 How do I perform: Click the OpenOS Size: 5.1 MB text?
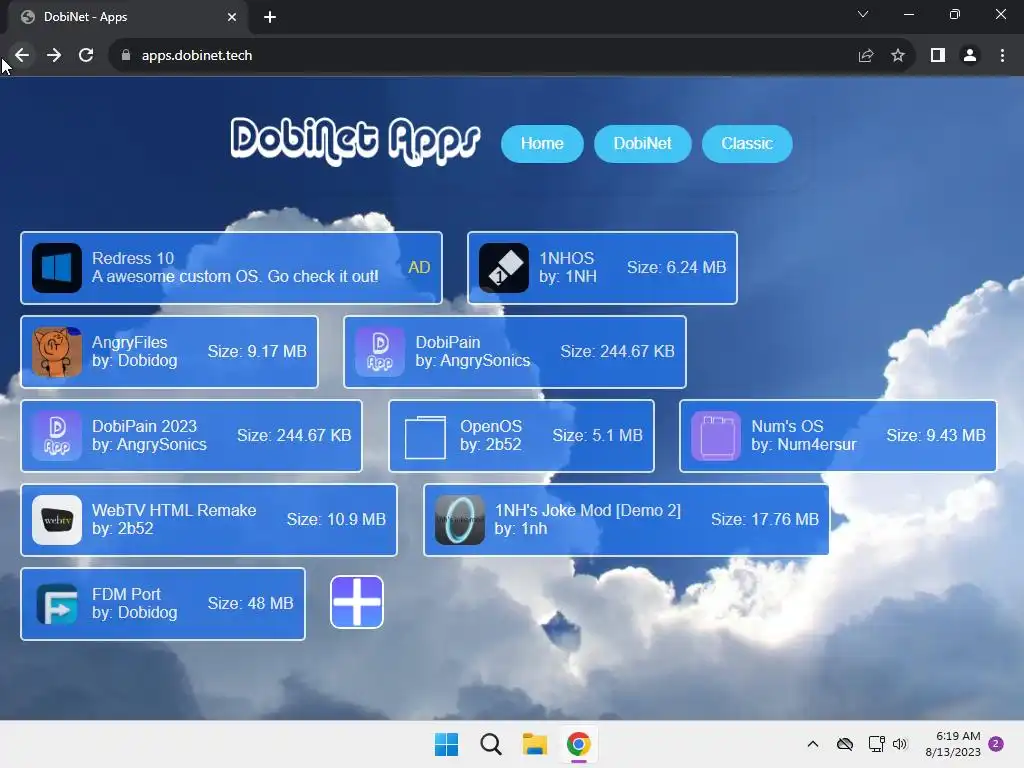[x=598, y=436]
